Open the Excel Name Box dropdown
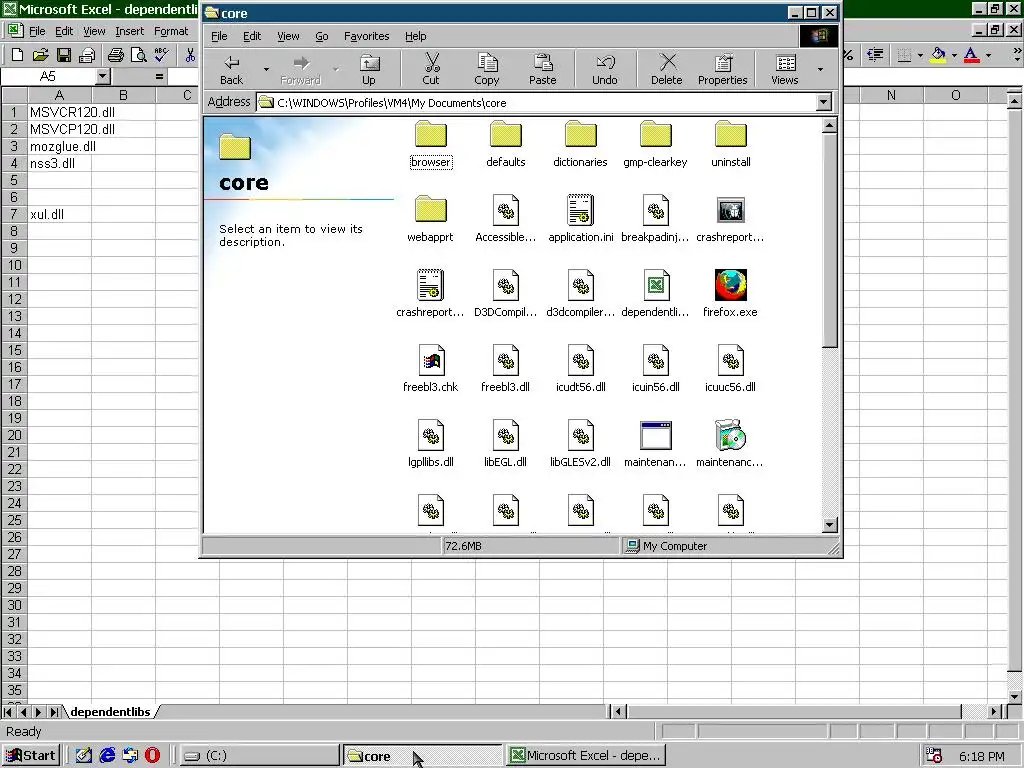The height and width of the screenshot is (768, 1024). [103, 76]
